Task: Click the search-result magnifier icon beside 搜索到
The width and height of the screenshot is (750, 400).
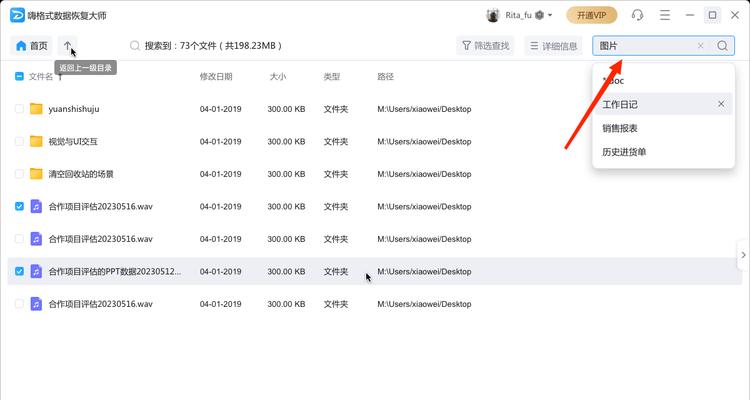Action: click(x=135, y=46)
